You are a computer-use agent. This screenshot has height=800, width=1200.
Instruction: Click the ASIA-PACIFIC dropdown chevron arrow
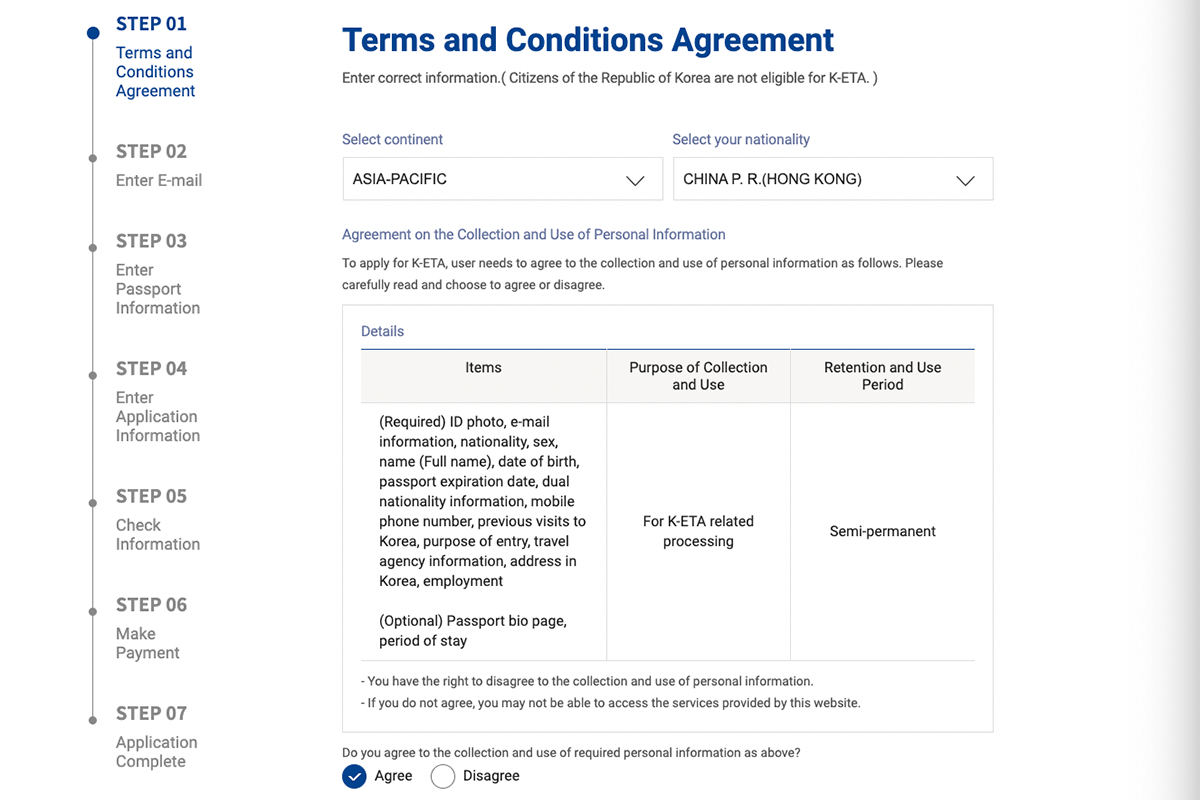click(x=635, y=180)
